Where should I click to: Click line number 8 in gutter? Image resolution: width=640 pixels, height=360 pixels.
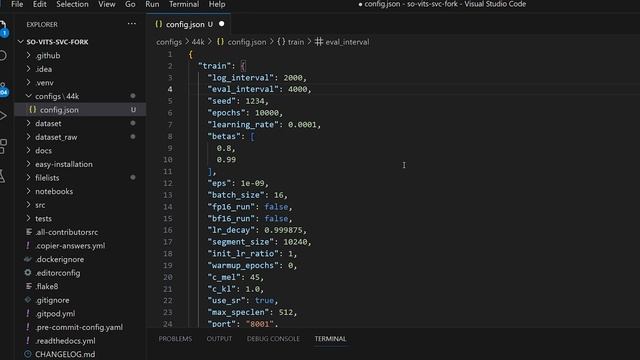(x=170, y=136)
